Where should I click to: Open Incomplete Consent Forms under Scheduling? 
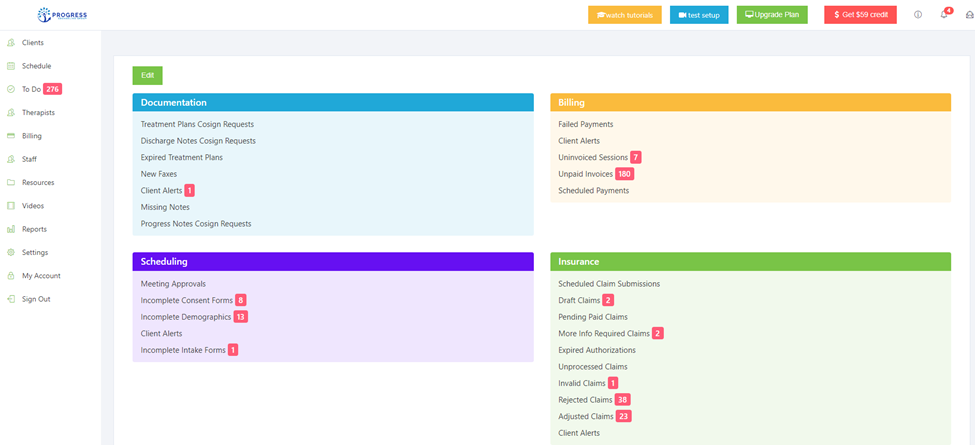[x=186, y=300]
